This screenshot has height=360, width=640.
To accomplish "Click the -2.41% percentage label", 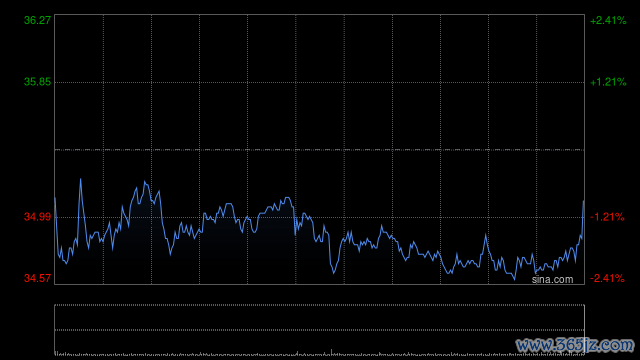I will [x=607, y=278].
